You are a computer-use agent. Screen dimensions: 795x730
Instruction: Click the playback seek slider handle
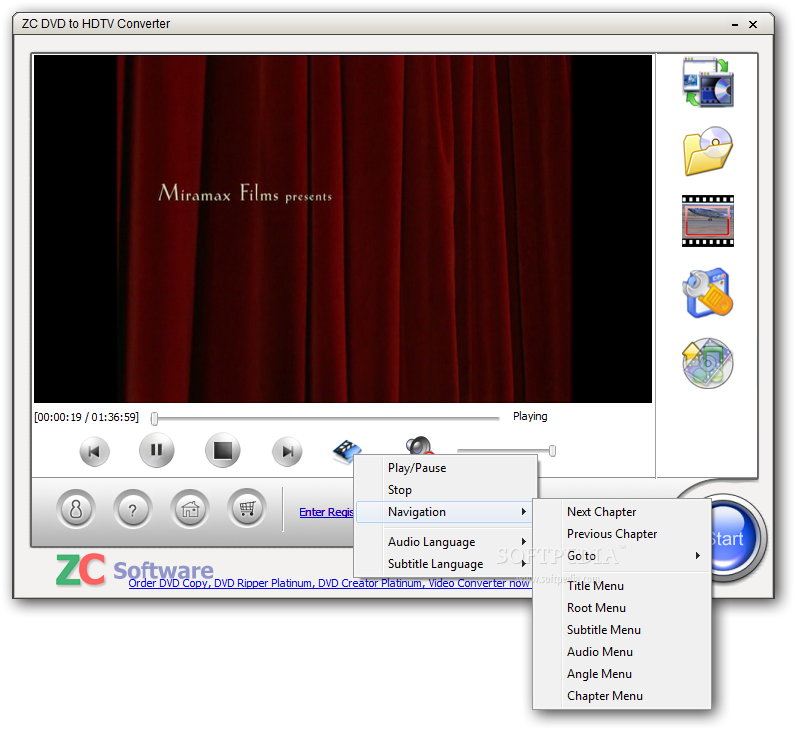point(155,418)
